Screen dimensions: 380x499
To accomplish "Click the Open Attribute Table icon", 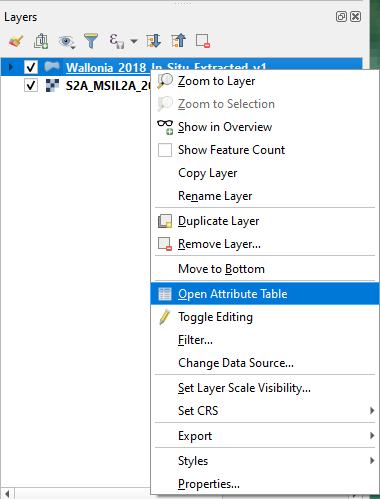I will click(x=165, y=294).
